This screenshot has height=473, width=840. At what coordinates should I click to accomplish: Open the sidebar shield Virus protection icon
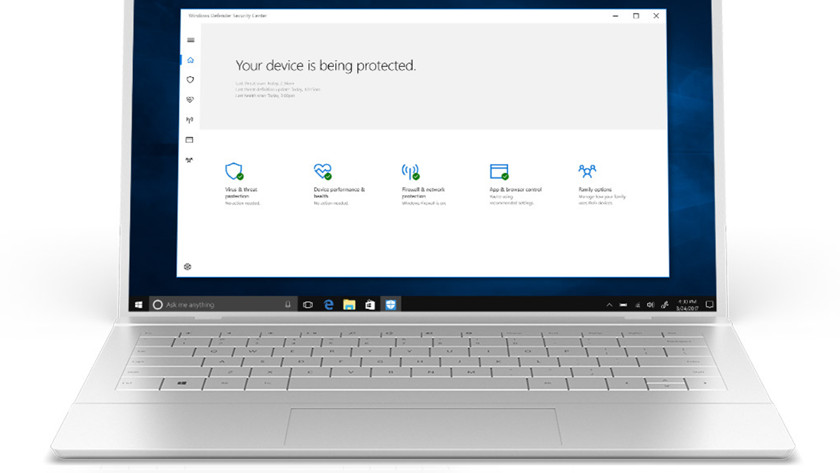click(190, 80)
